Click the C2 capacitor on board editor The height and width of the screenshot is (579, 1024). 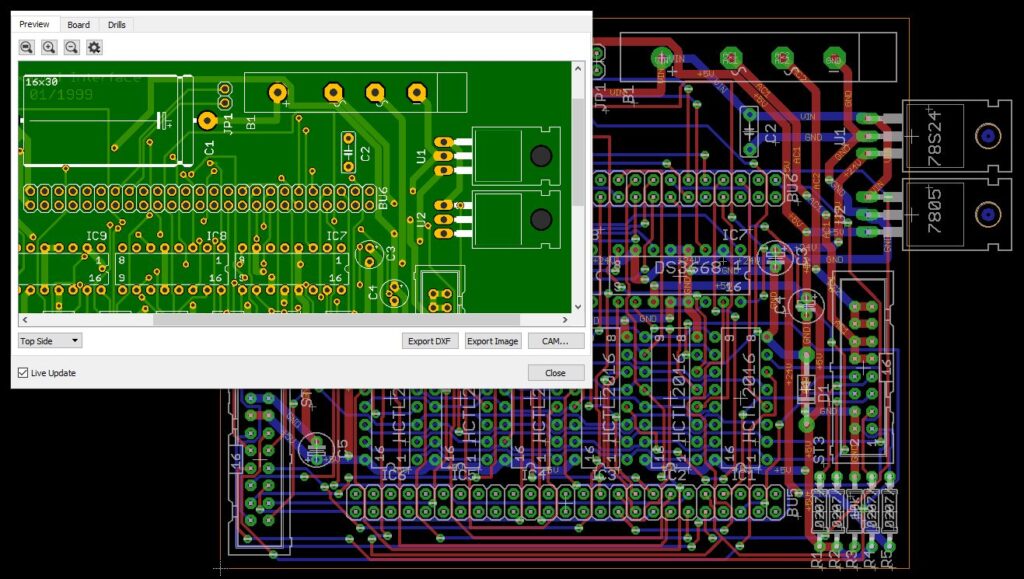750,133
